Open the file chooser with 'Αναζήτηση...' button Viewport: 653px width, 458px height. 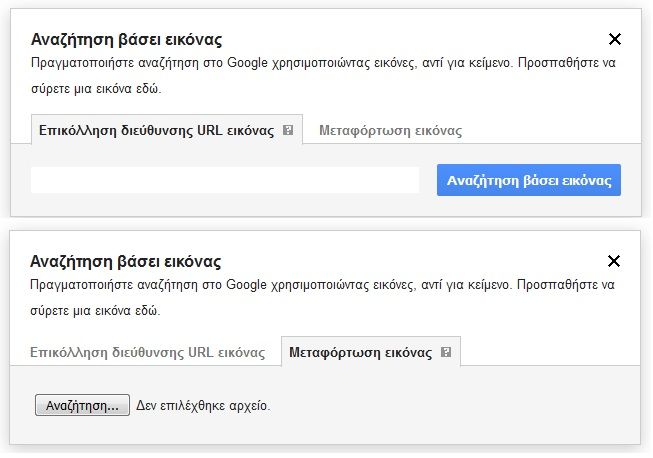(82, 405)
